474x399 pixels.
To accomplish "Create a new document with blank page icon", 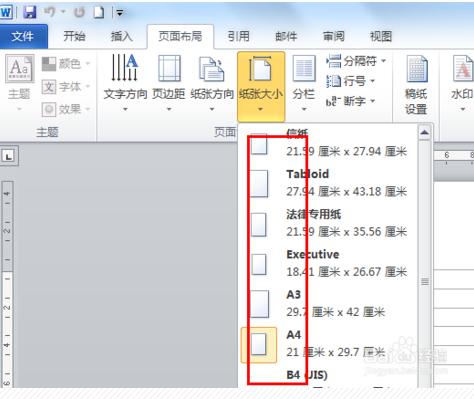I will point(99,12).
